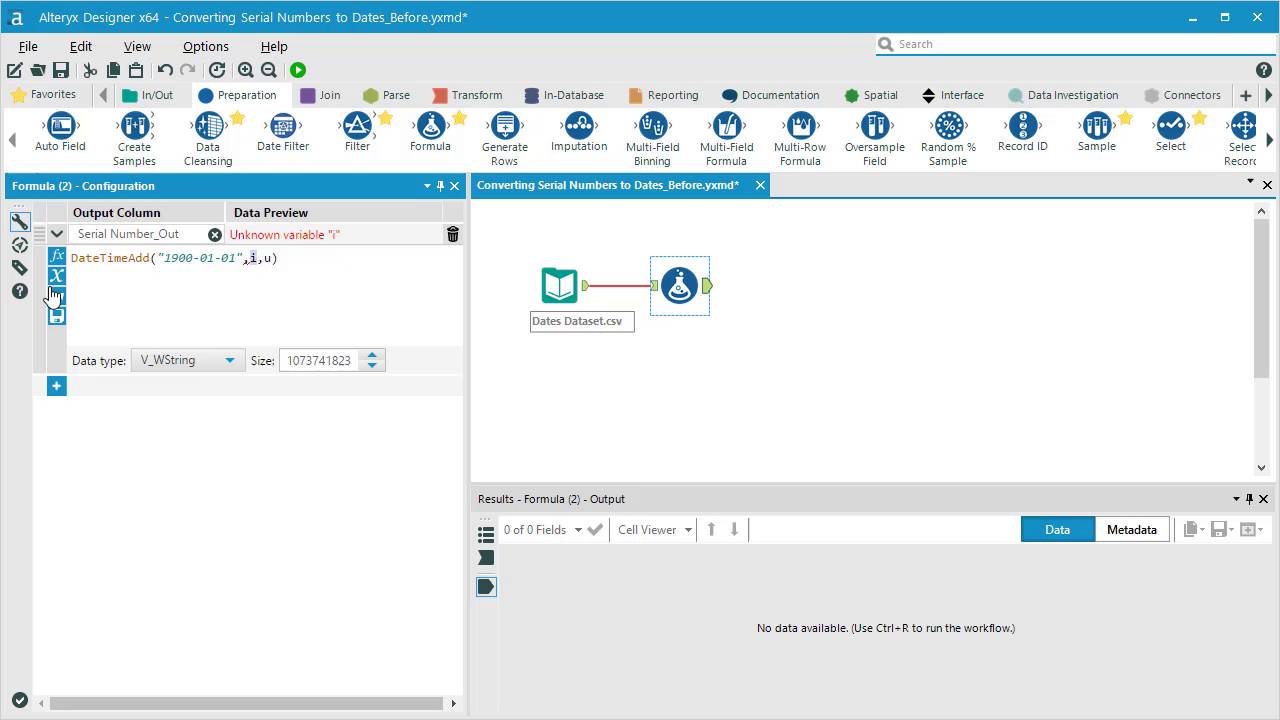Image resolution: width=1280 pixels, height=720 pixels.
Task: Click in the Search box
Action: pyautogui.click(x=1075, y=44)
